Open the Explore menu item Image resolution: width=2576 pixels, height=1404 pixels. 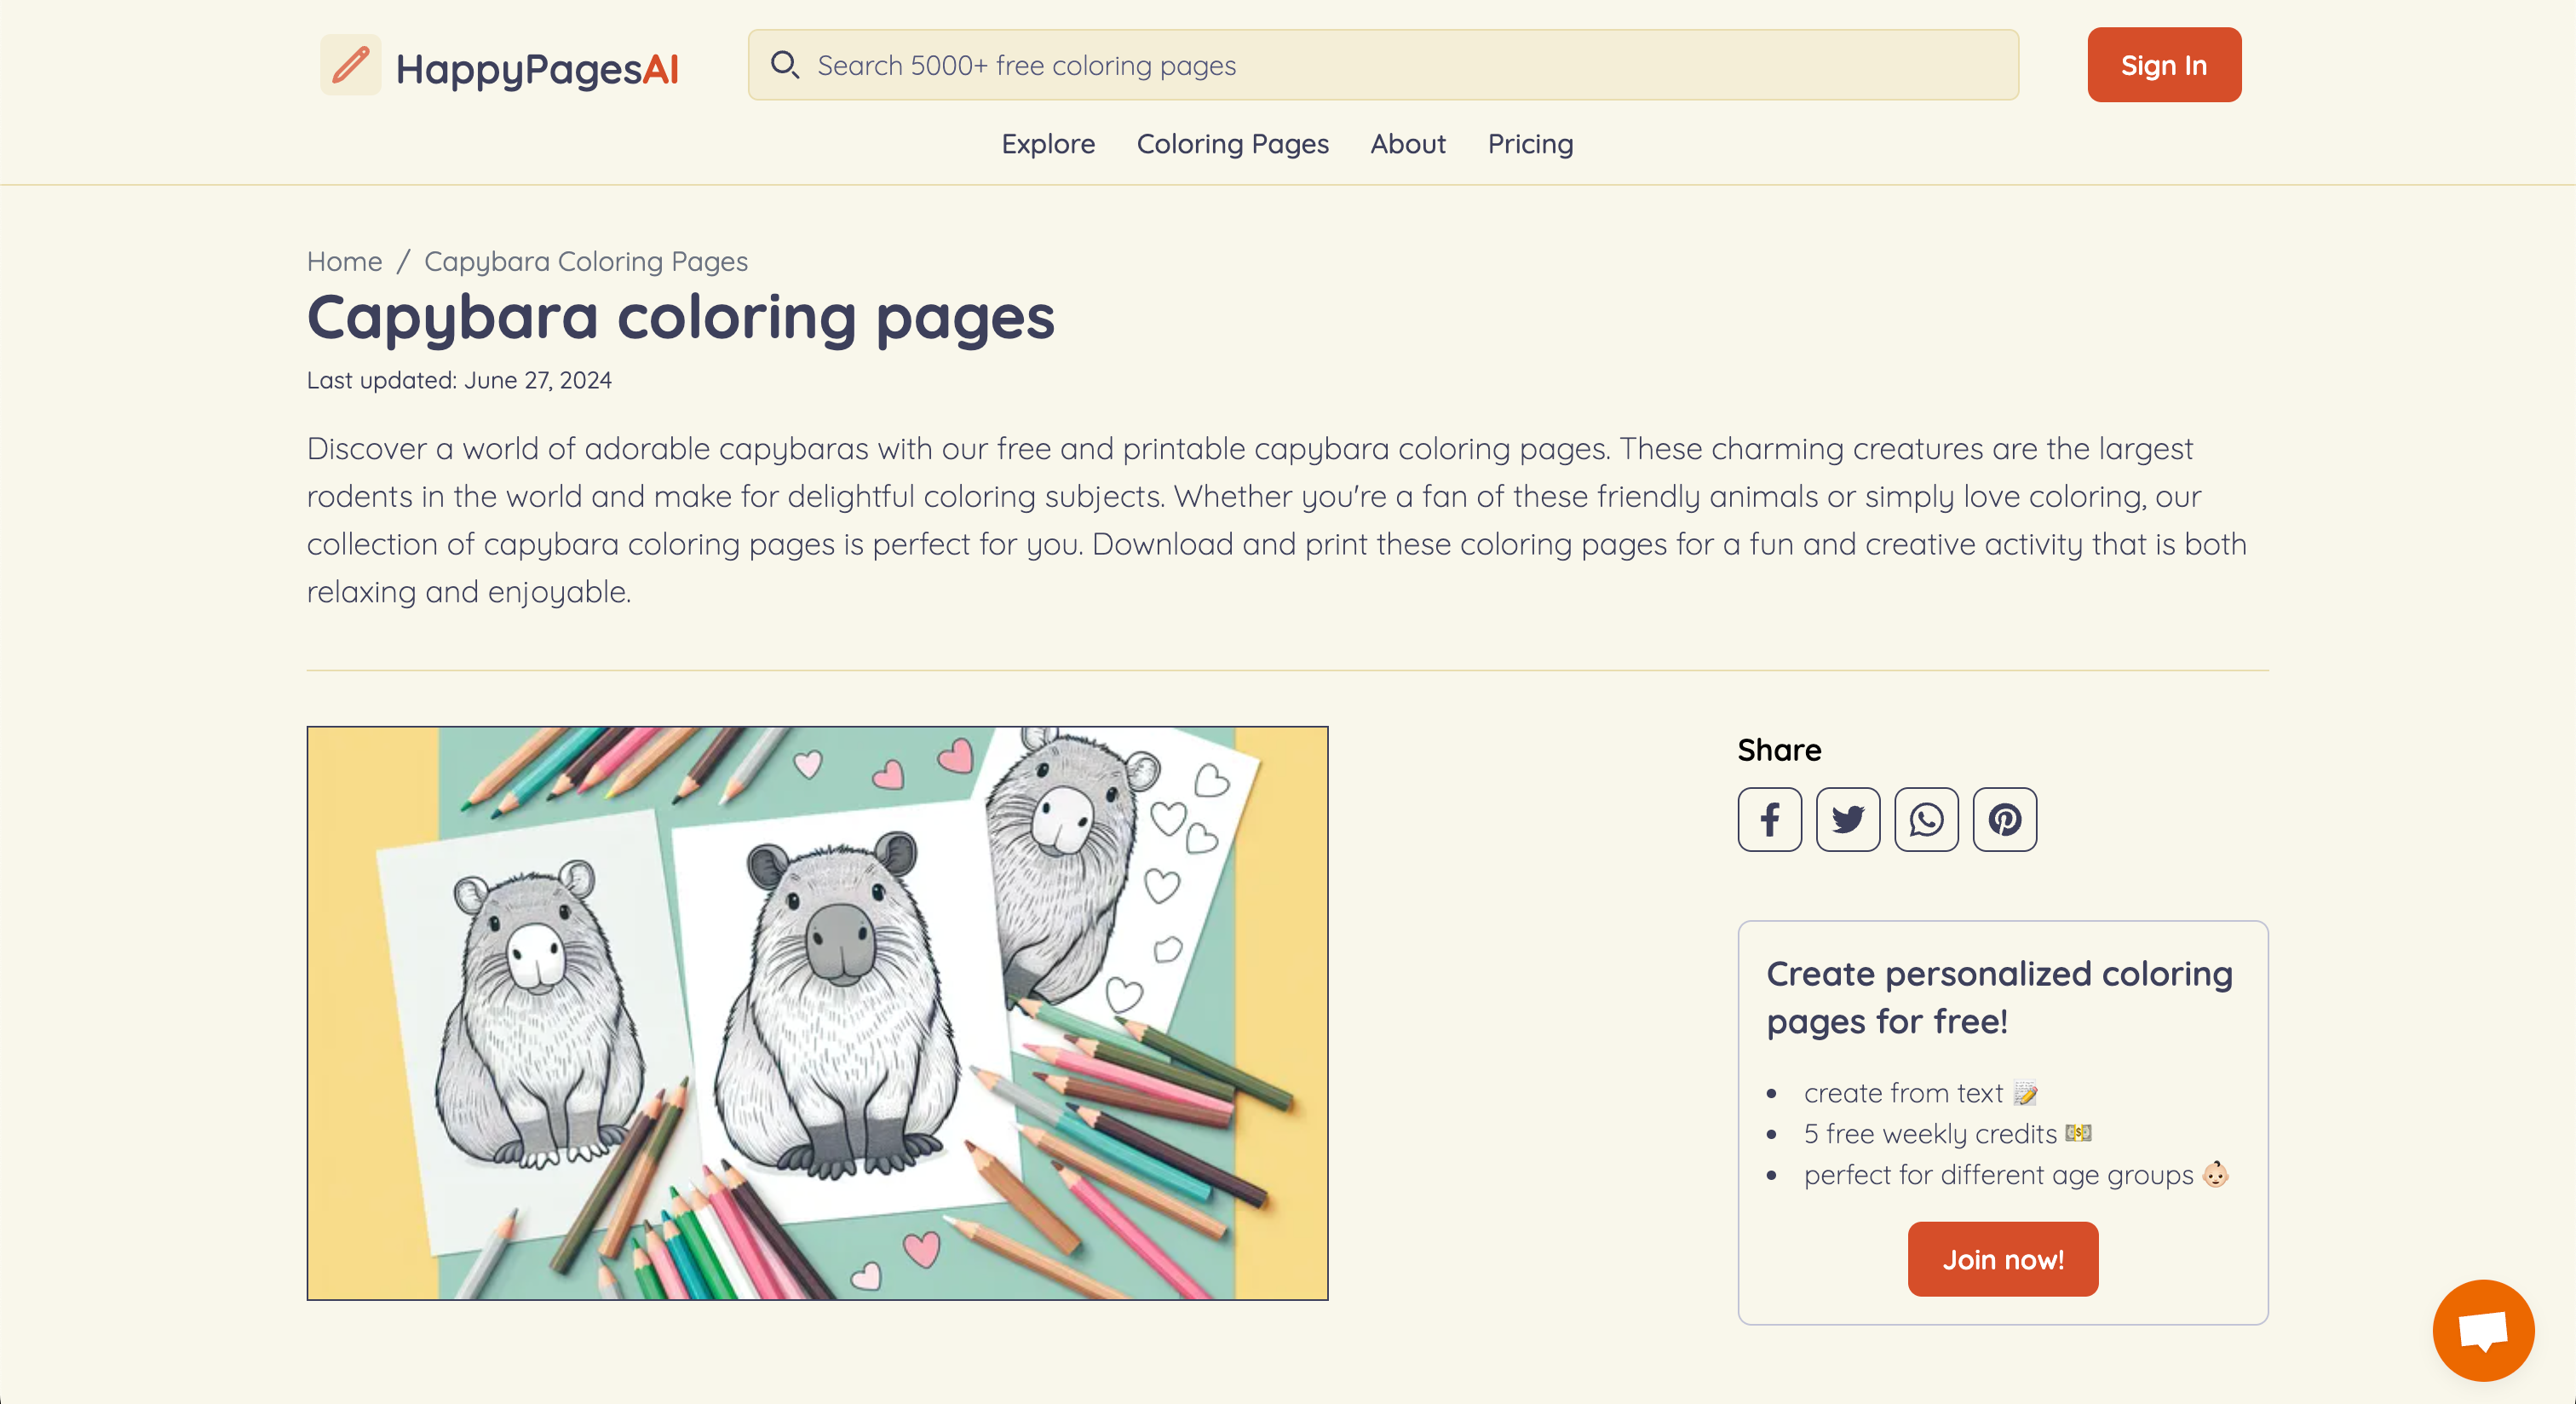[1048, 144]
